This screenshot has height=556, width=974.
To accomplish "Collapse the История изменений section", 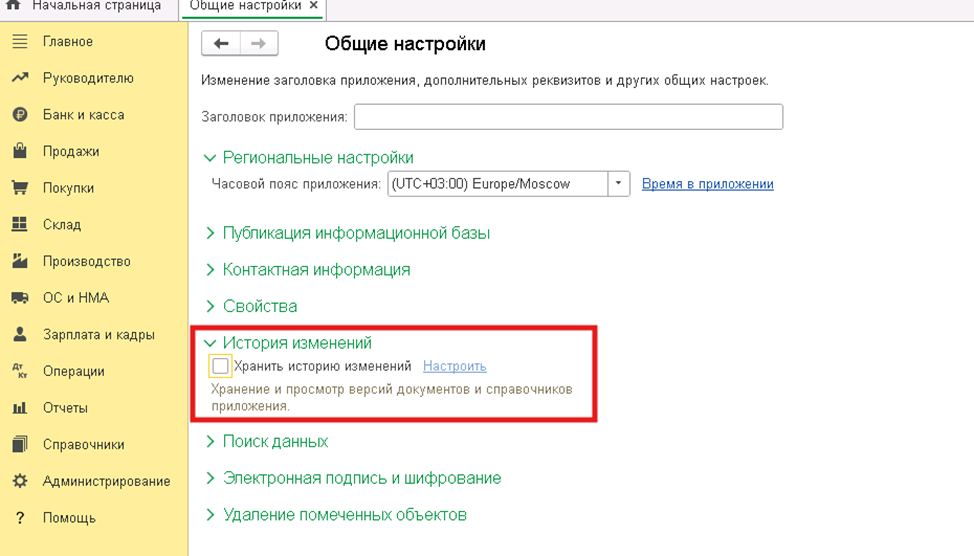I will tap(210, 343).
